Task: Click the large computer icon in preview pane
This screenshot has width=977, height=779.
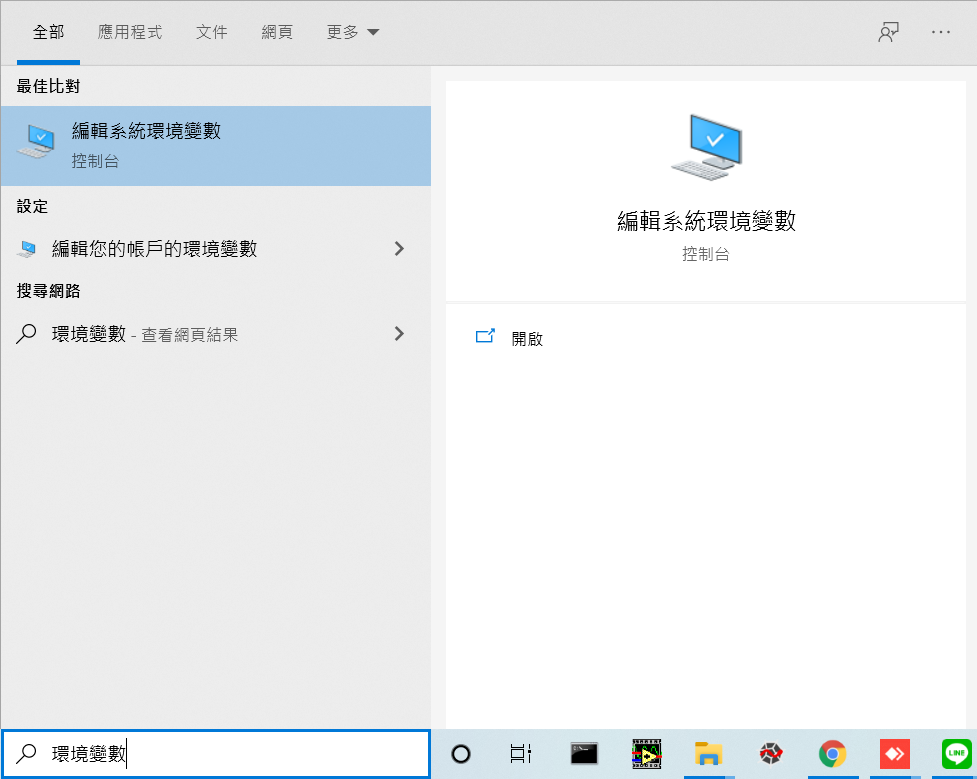Action: (x=706, y=147)
